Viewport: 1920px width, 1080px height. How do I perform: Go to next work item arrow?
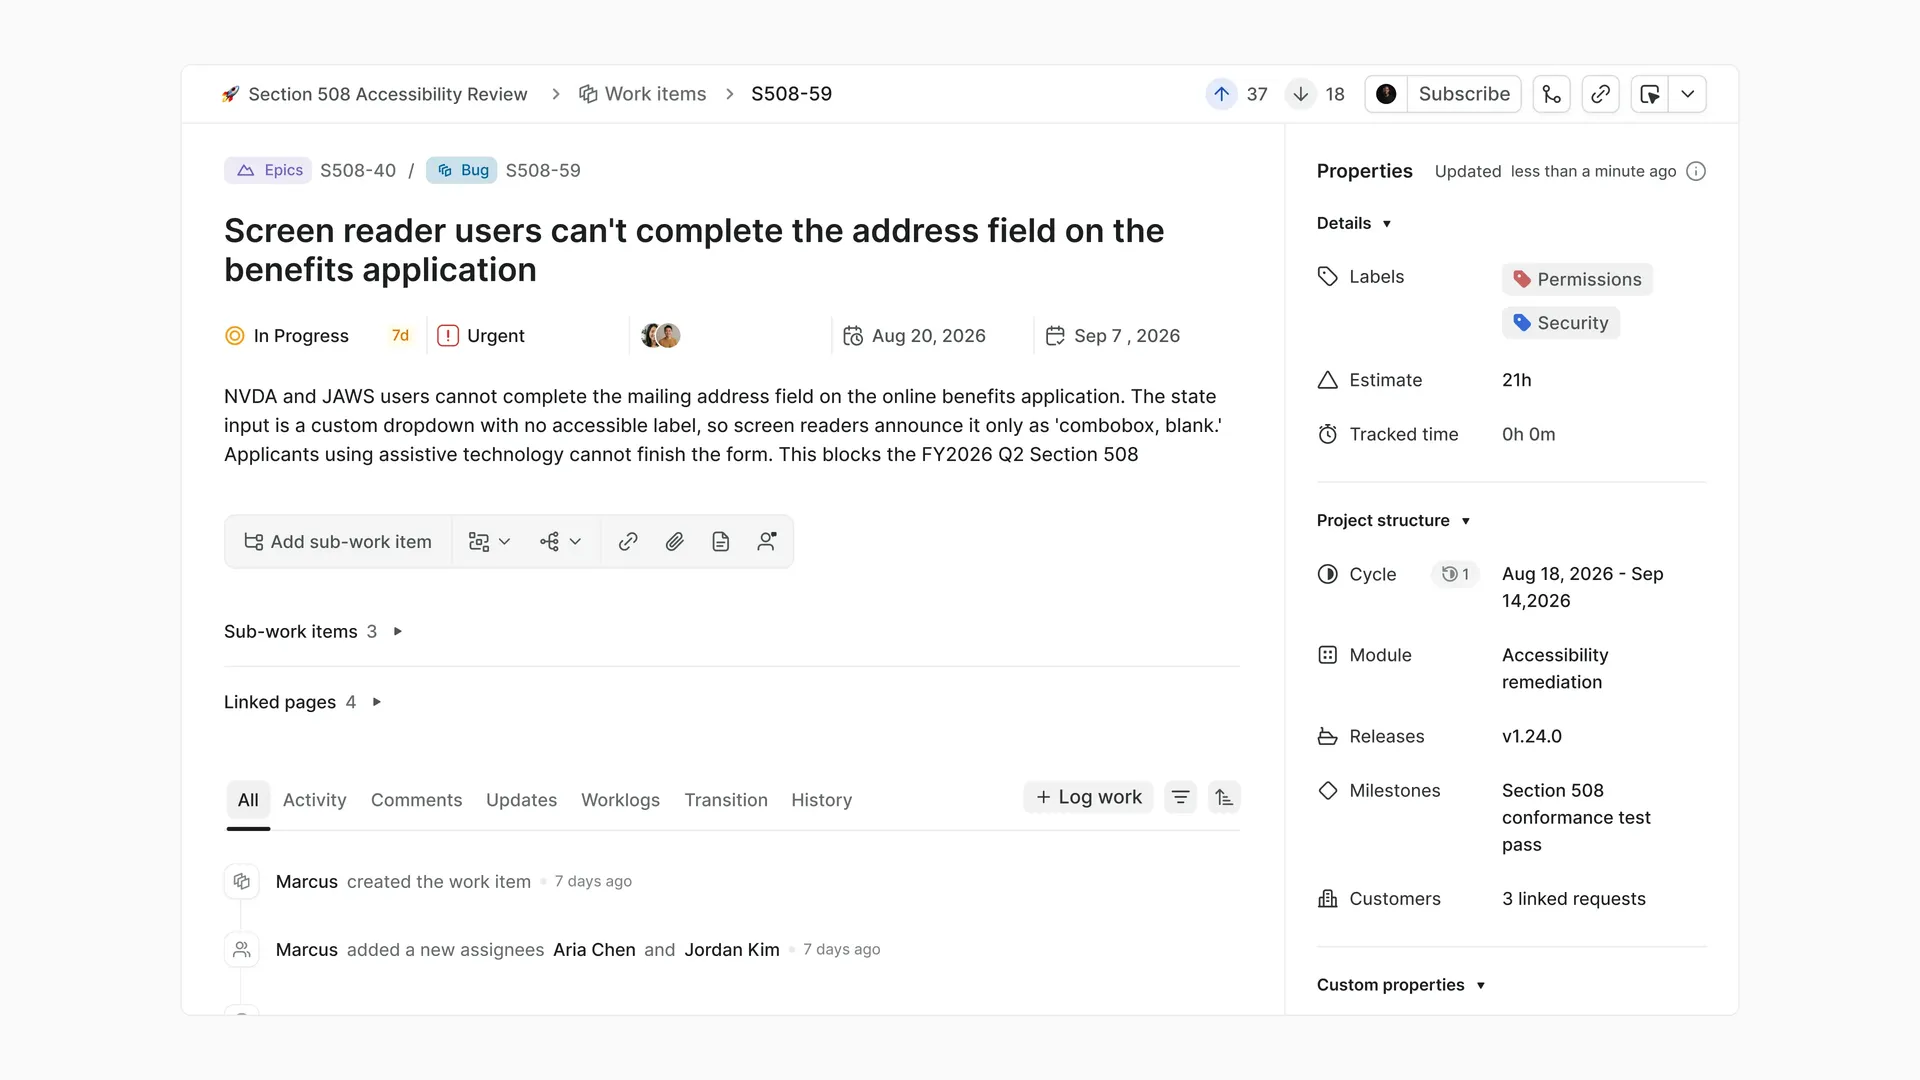(x=1300, y=94)
